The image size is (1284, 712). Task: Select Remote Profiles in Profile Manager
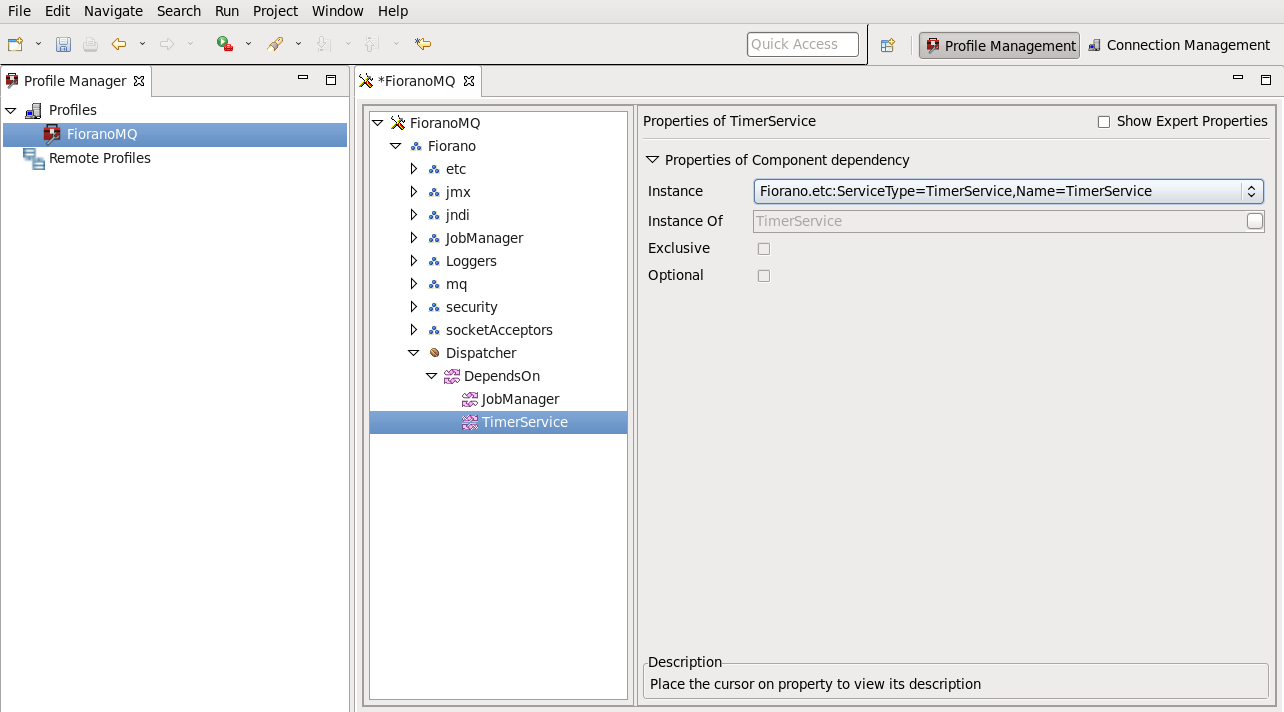coord(100,158)
